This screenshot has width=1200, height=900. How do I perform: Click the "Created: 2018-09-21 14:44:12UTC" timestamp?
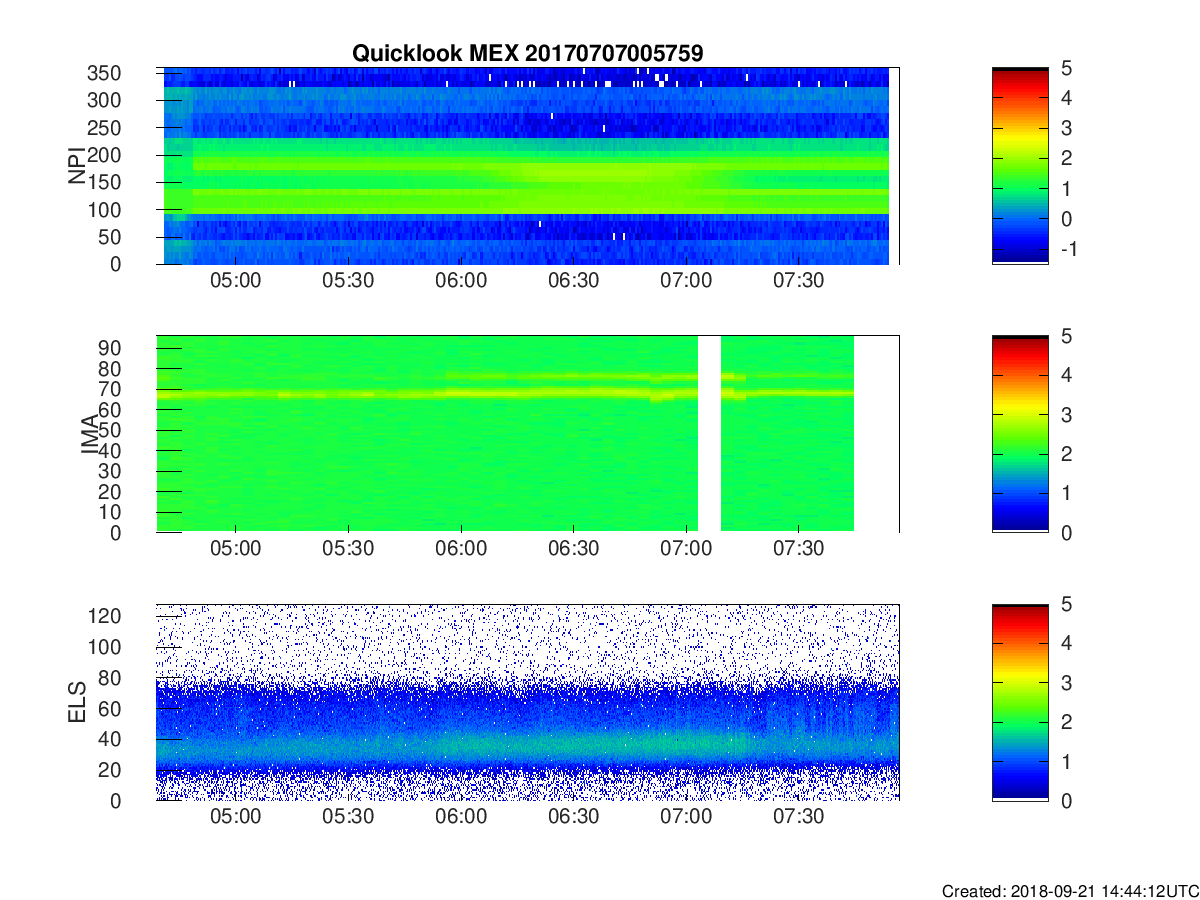point(1070,891)
